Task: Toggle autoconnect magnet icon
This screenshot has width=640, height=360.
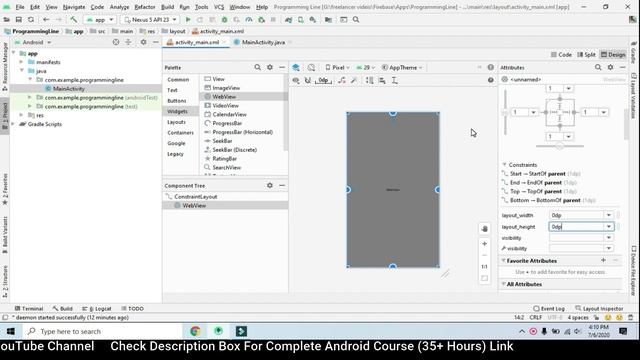Action: [x=308, y=80]
